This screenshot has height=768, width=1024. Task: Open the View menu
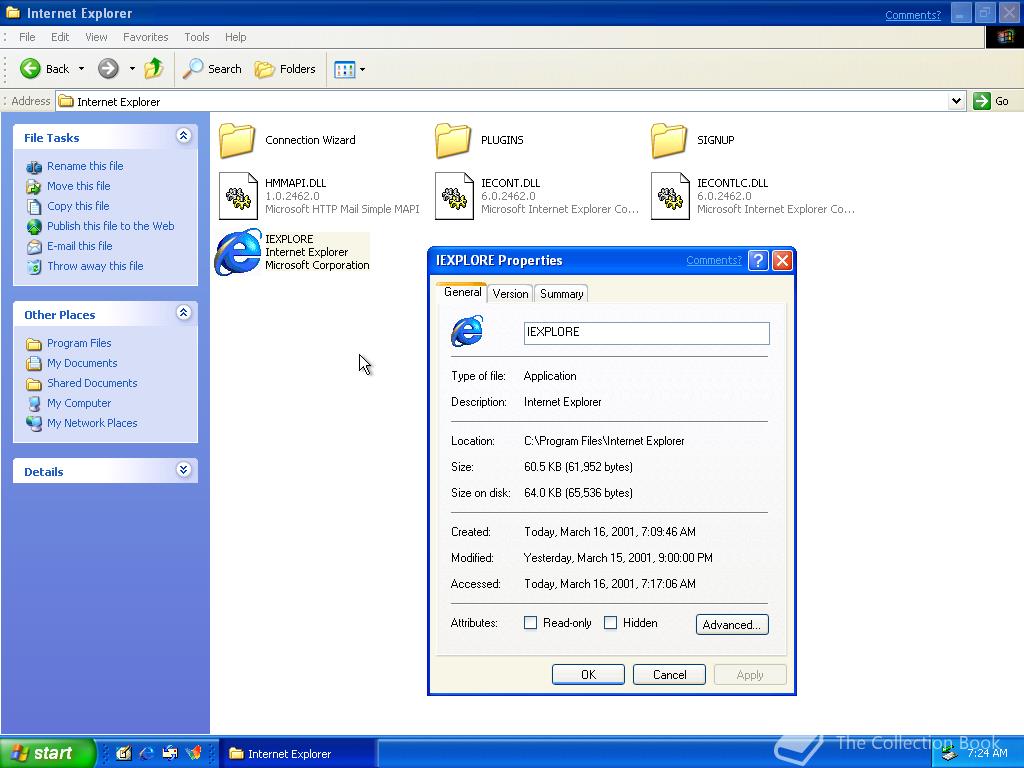point(96,37)
